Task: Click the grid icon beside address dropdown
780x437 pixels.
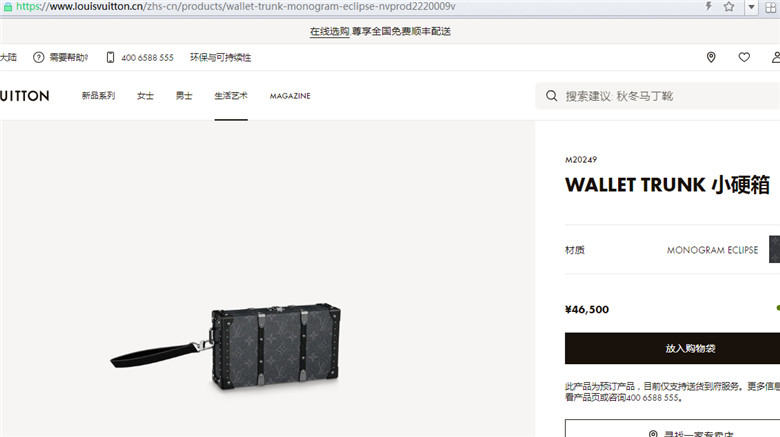Action: tap(771, 7)
